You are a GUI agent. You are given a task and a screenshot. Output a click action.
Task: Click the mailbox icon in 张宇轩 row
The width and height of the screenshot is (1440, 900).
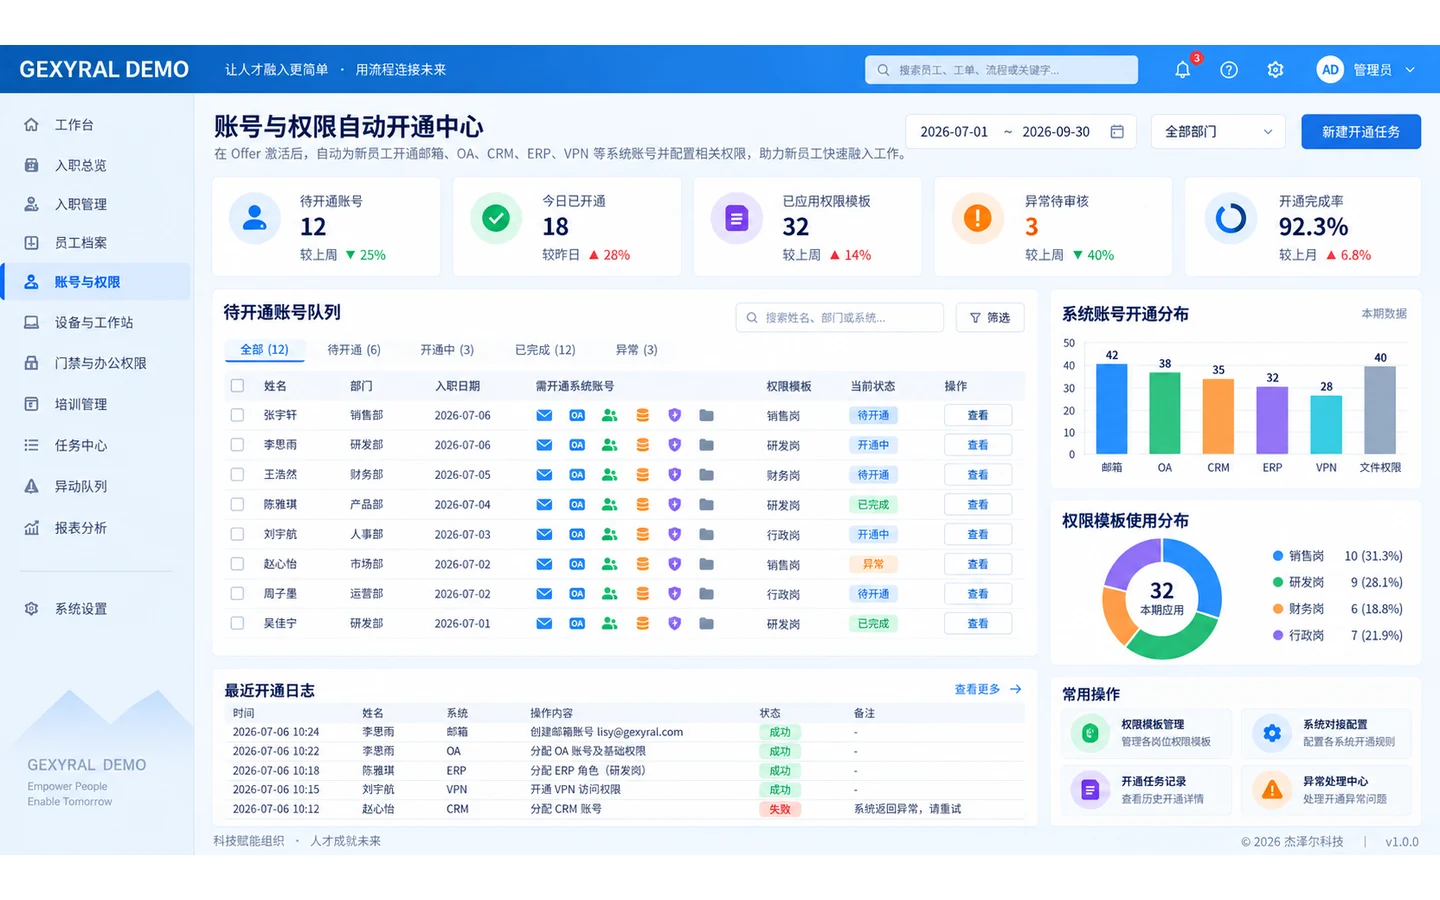pyautogui.click(x=544, y=415)
